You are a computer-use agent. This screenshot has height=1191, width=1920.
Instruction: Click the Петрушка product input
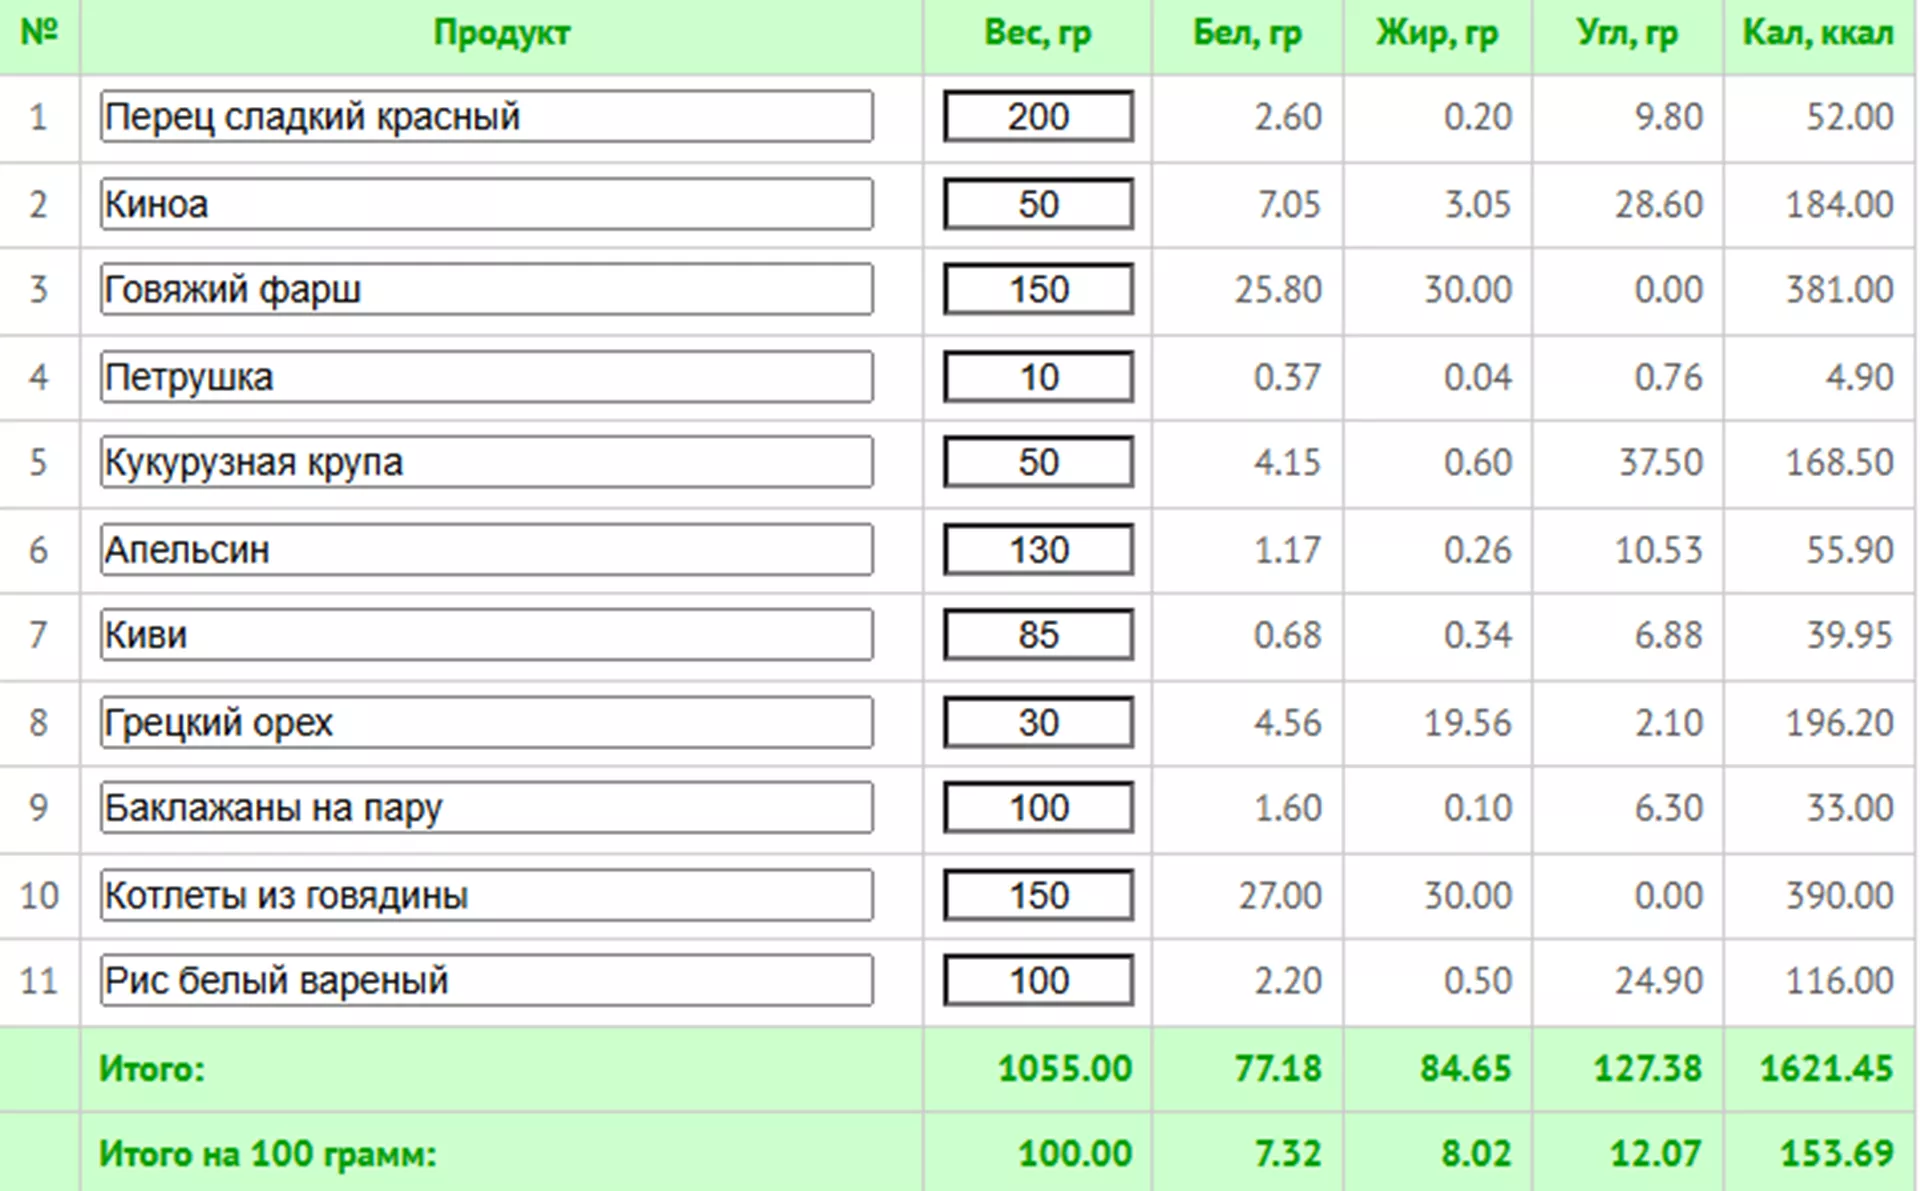[x=486, y=377]
